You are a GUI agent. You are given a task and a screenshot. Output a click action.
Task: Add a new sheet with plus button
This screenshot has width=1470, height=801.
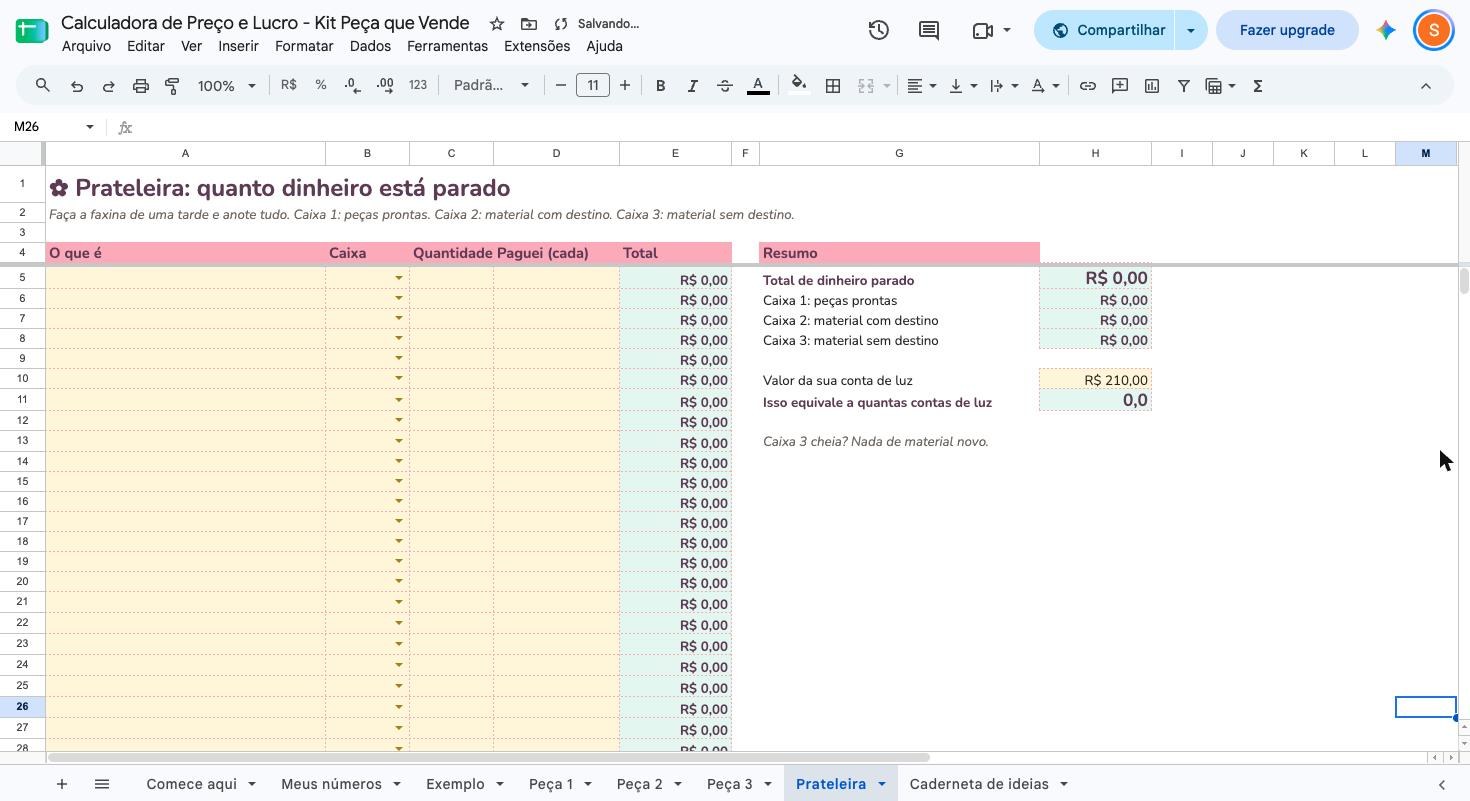pyautogui.click(x=62, y=784)
